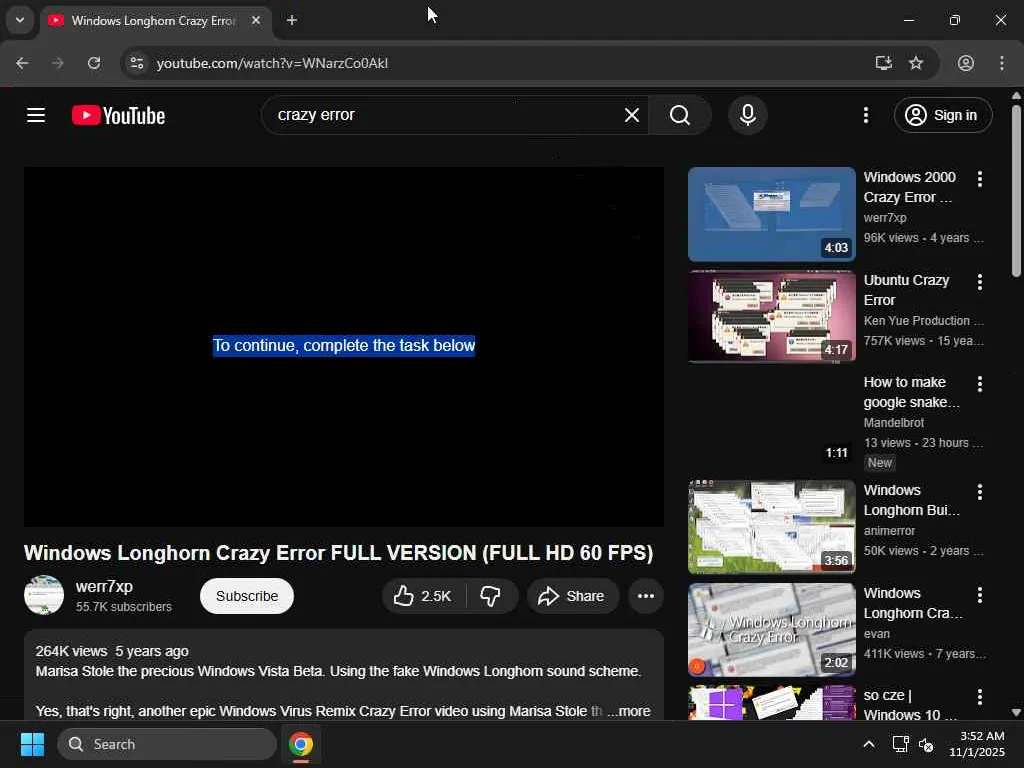Click the Sign in button
The image size is (1024, 768).
[x=942, y=116]
